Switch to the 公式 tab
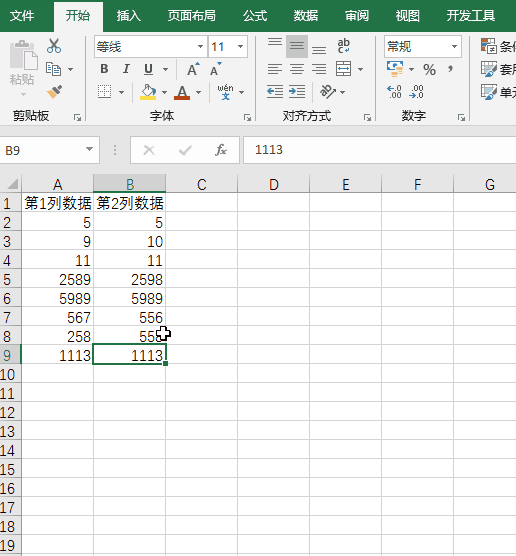 pos(255,16)
